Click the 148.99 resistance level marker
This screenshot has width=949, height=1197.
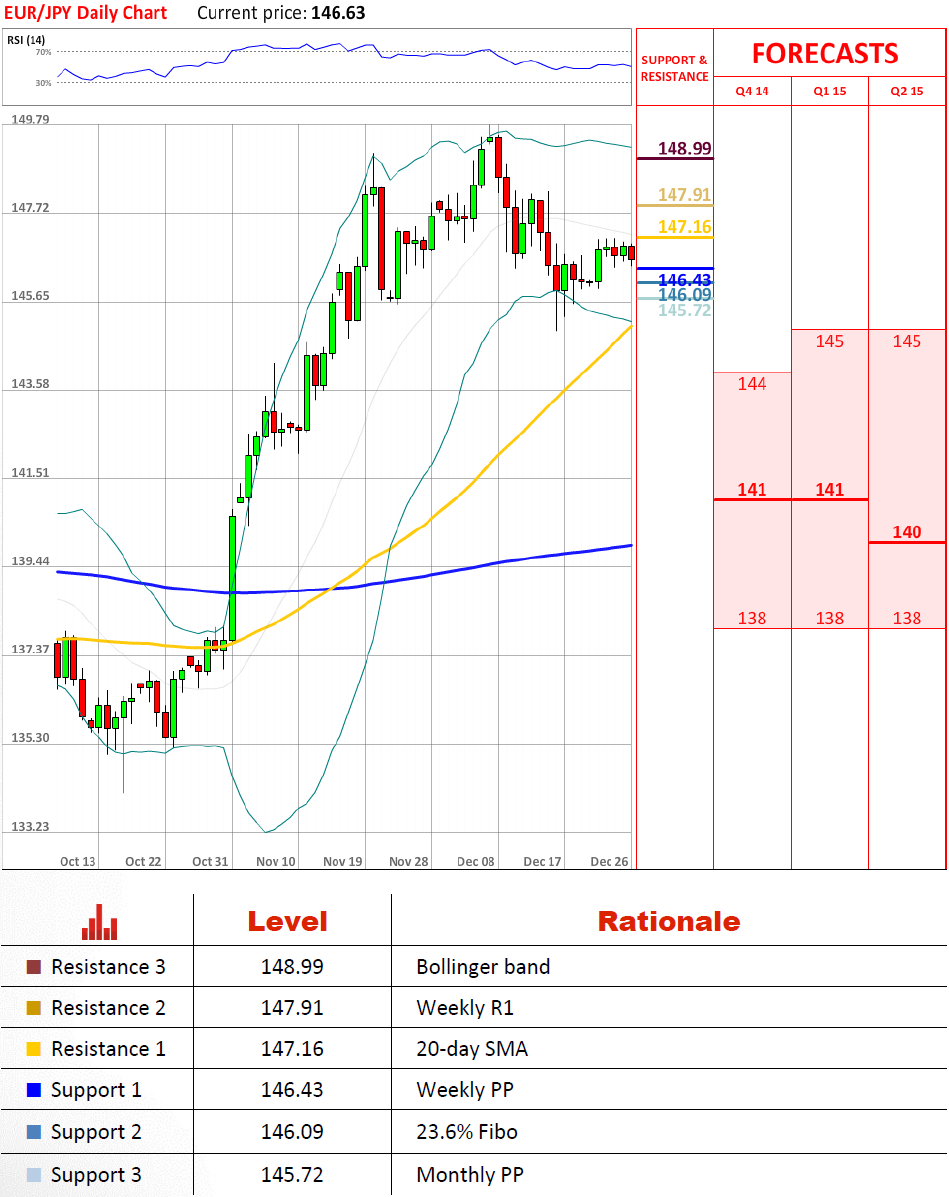point(685,148)
